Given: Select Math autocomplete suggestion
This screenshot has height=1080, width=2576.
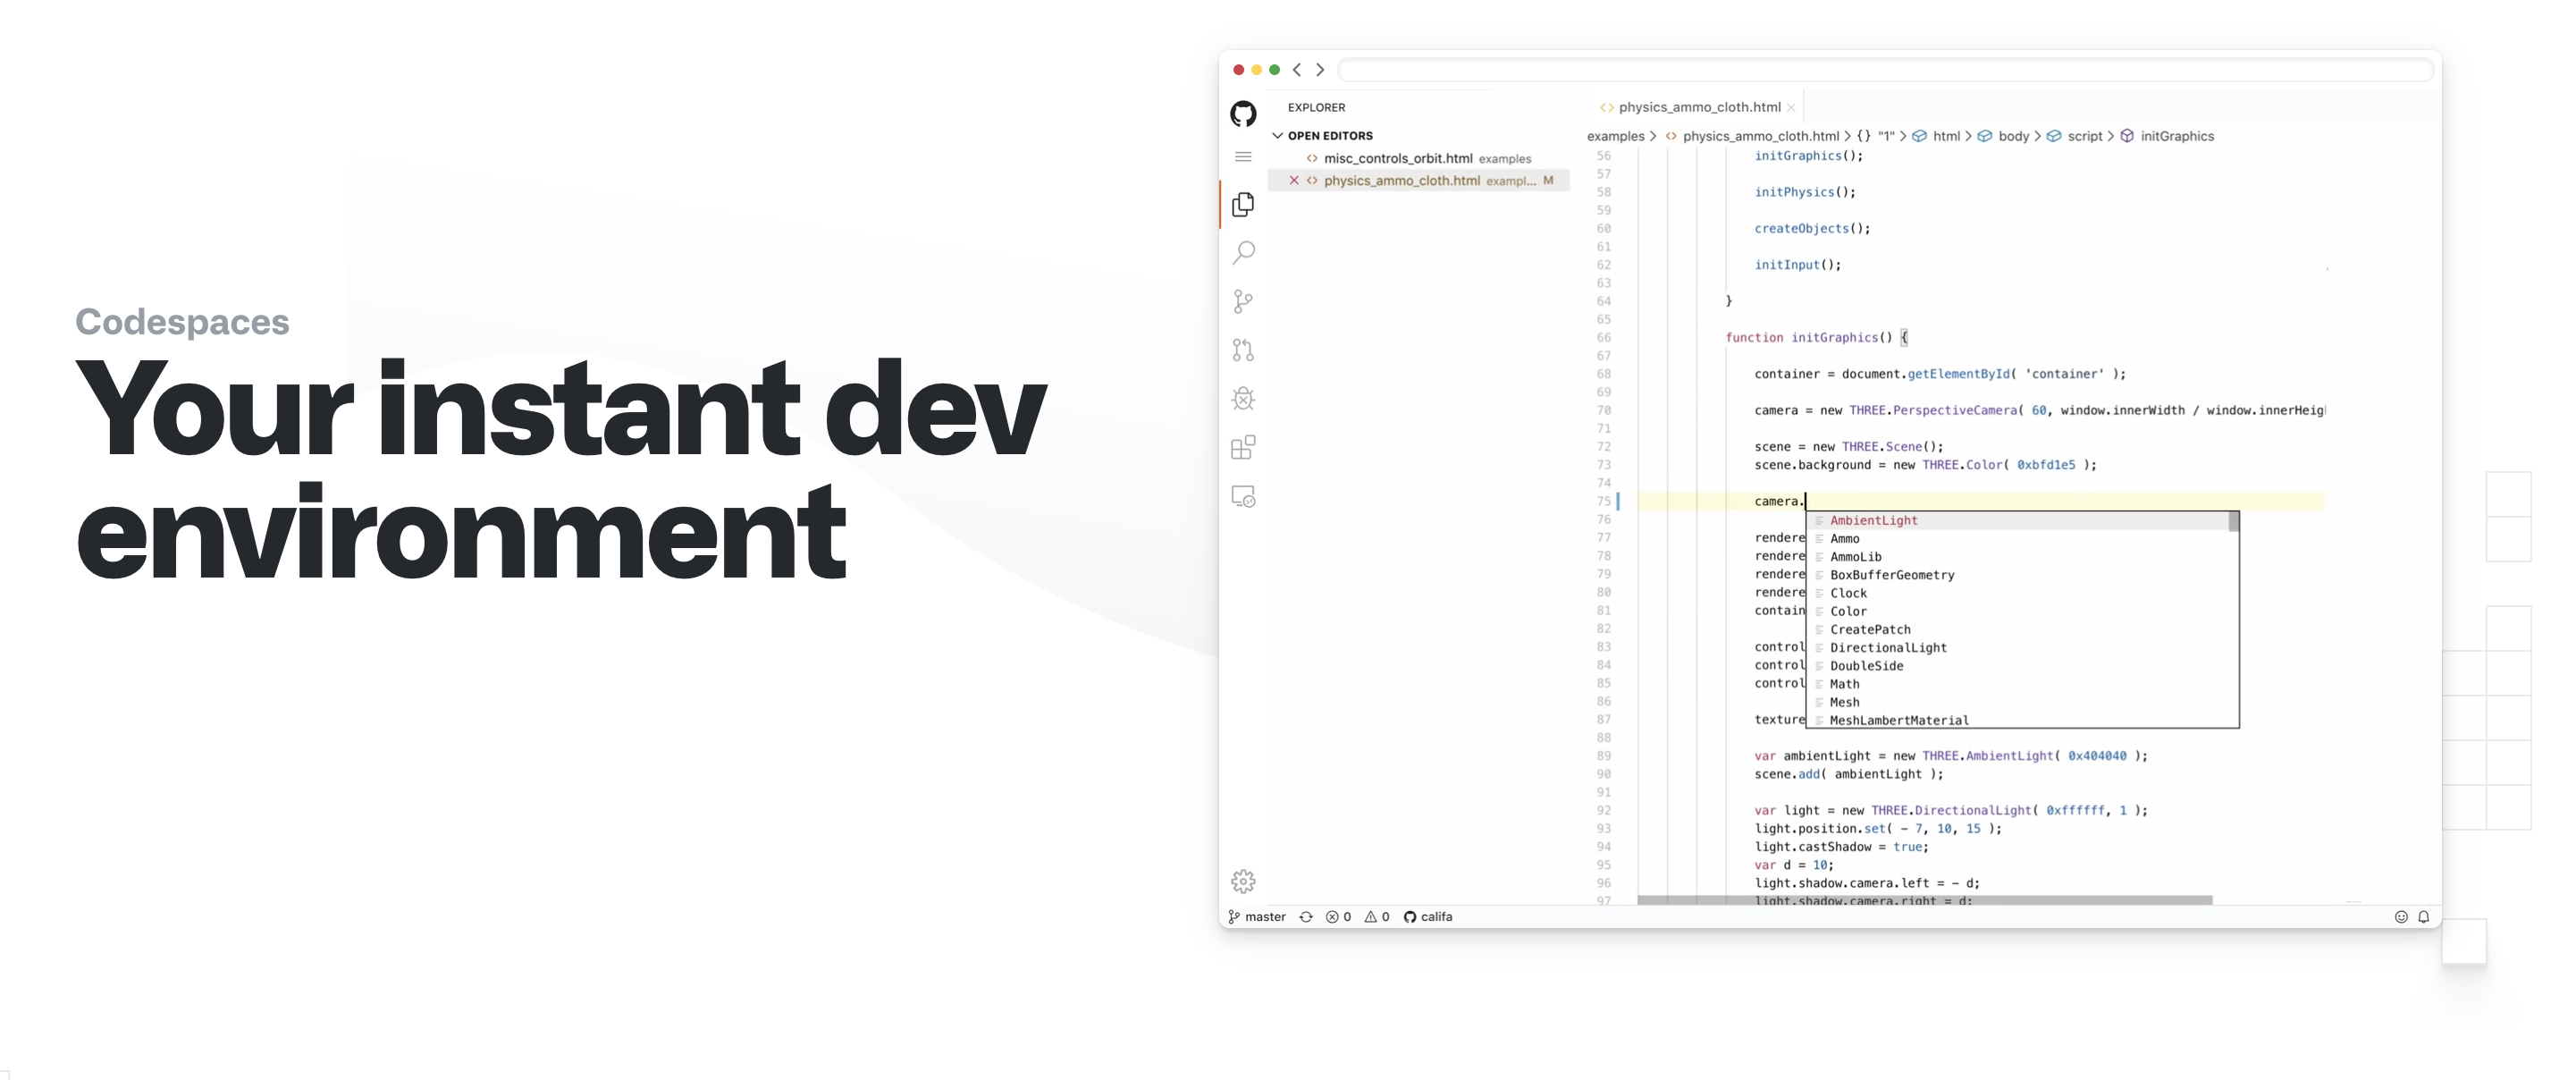Looking at the screenshot, I should (2018, 684).
